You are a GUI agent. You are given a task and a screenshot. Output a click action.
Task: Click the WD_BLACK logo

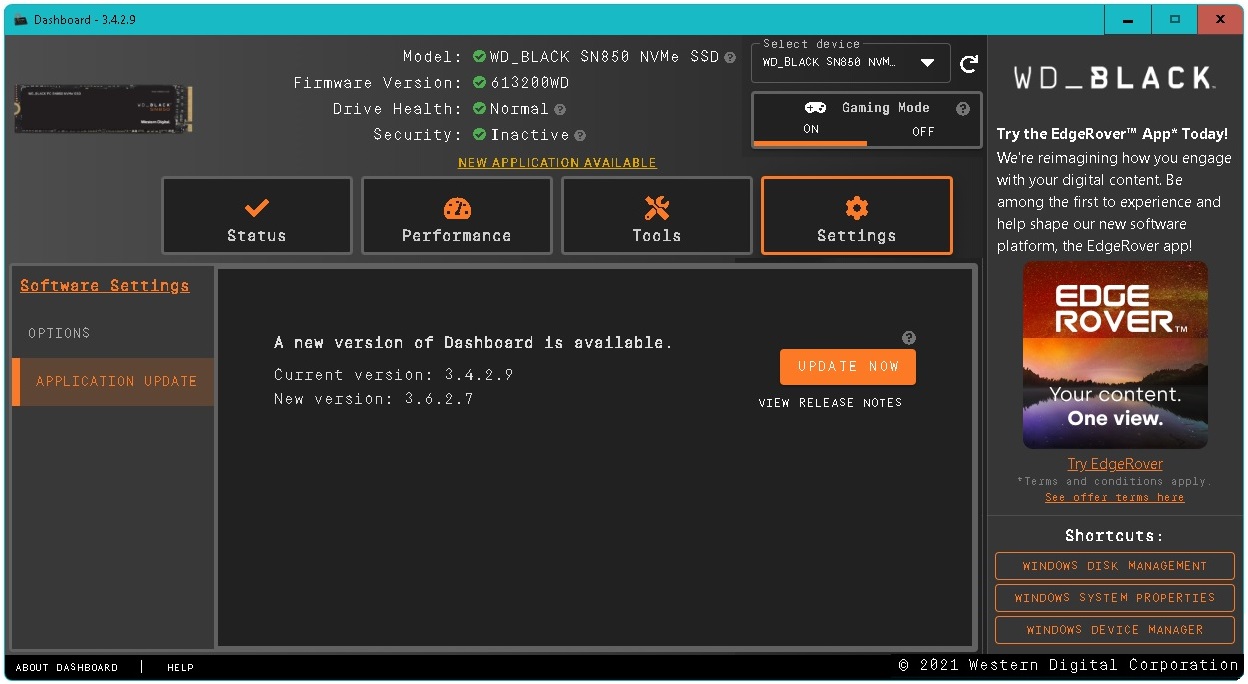coord(1115,78)
